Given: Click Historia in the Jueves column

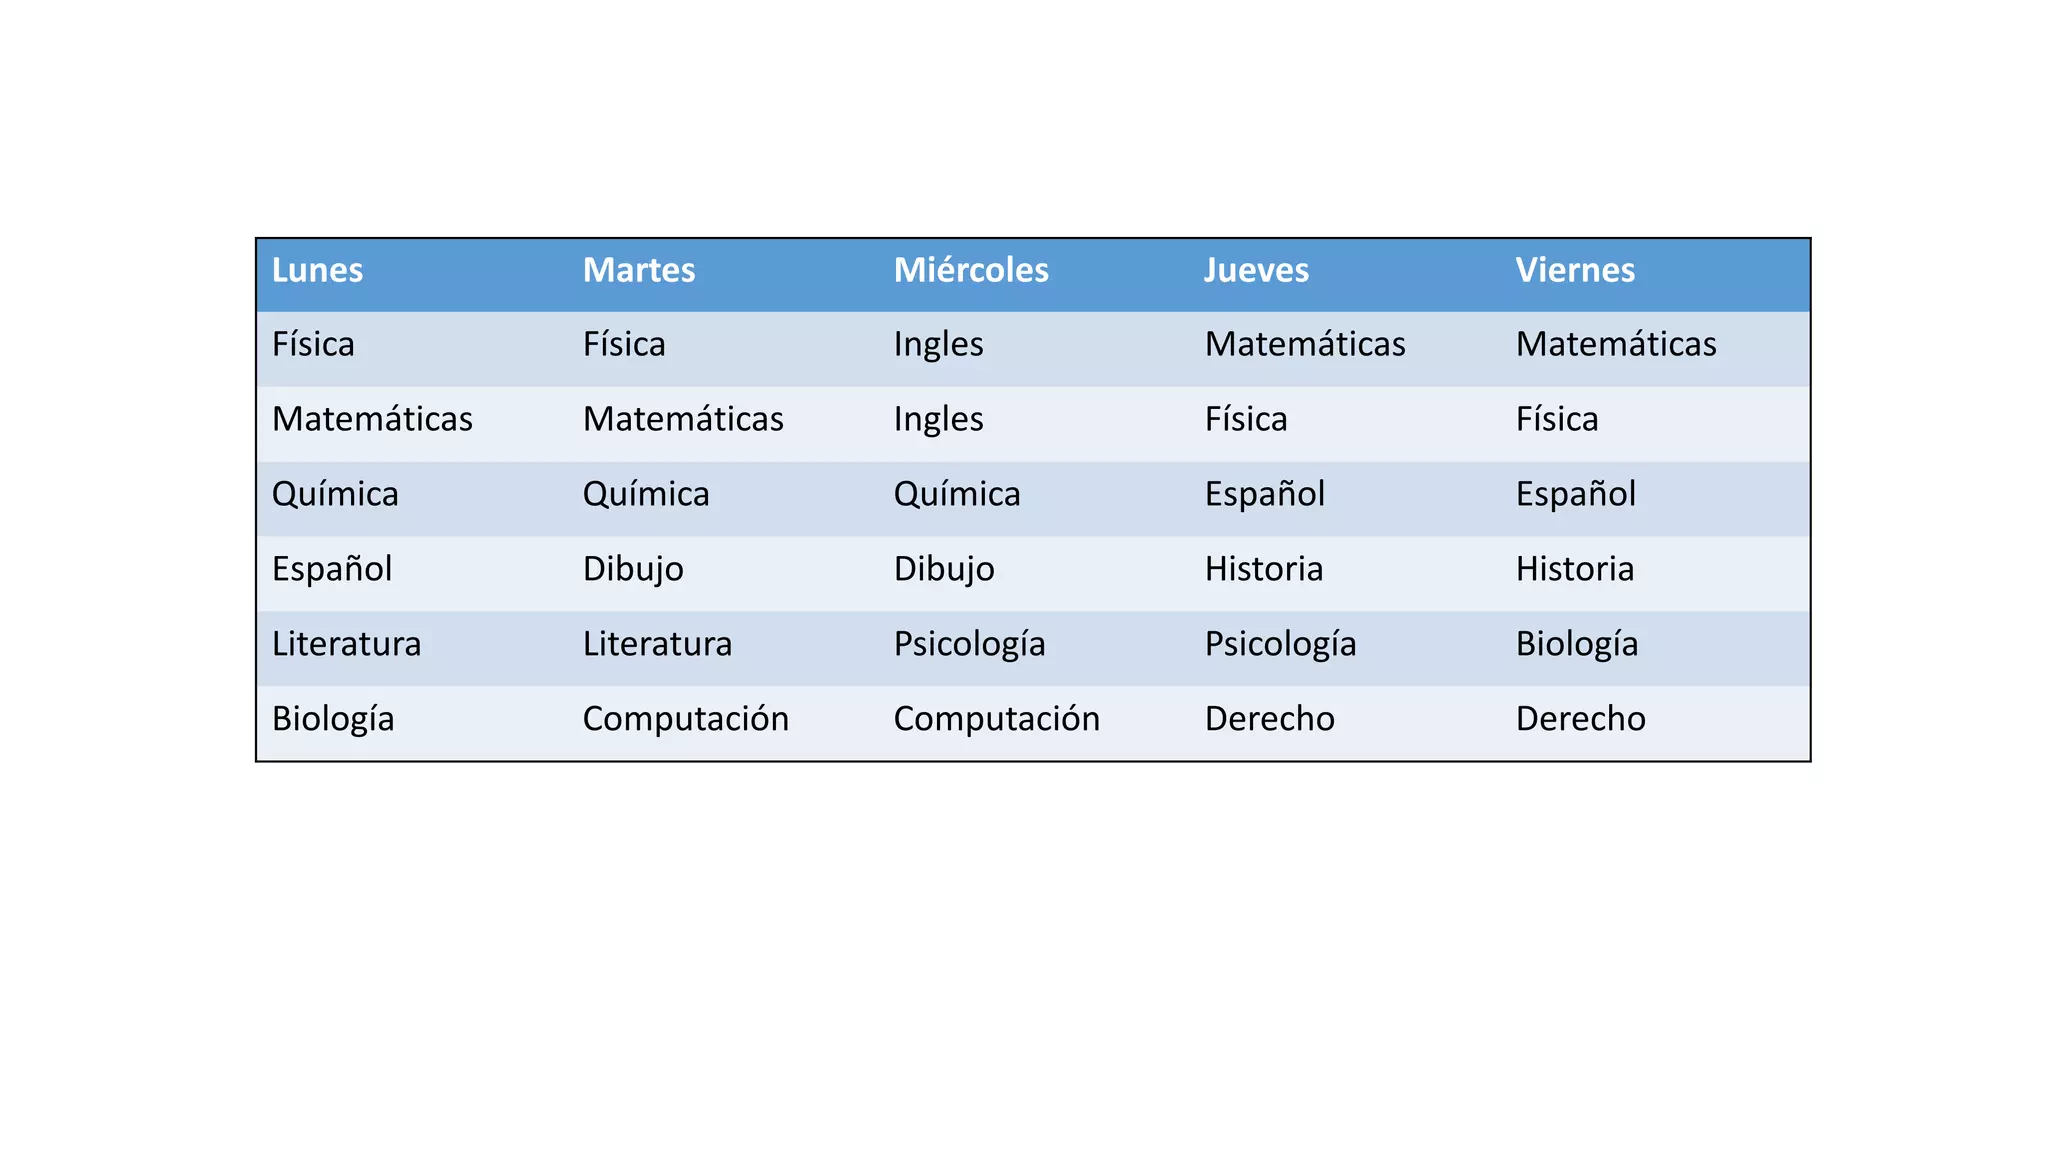Looking at the screenshot, I should [1264, 569].
